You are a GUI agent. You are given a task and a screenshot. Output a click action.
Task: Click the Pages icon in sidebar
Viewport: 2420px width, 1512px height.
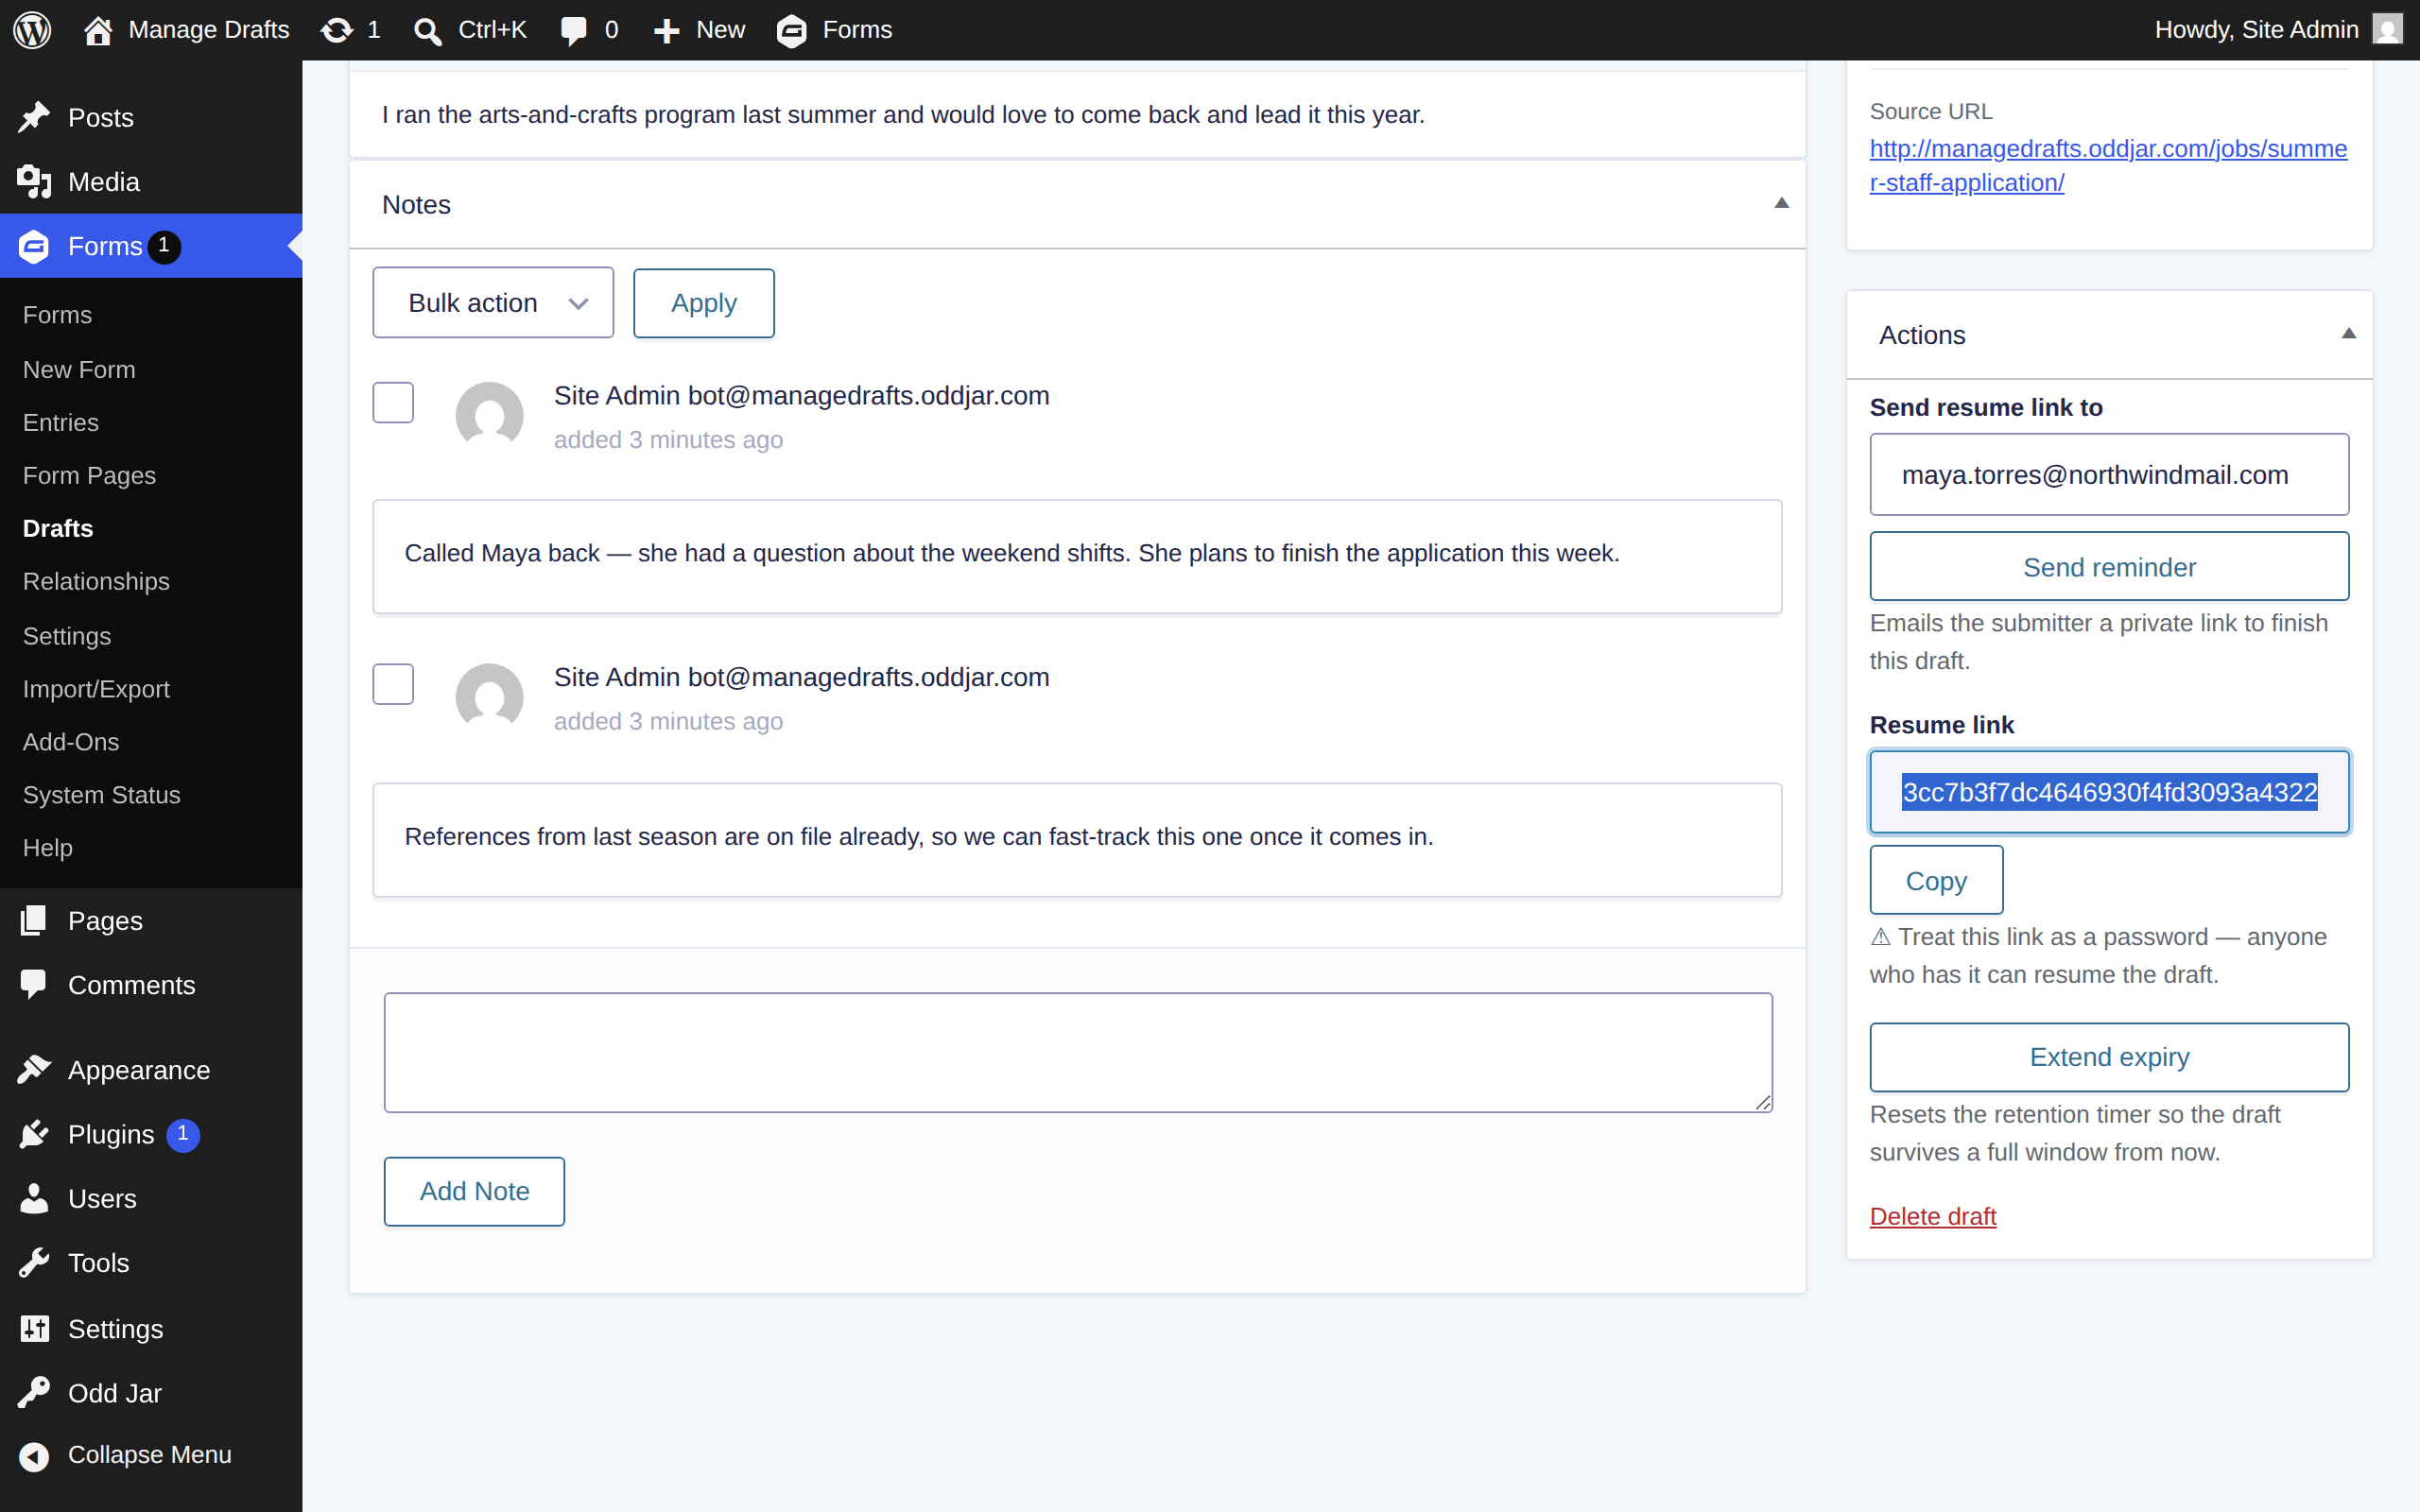point(34,920)
